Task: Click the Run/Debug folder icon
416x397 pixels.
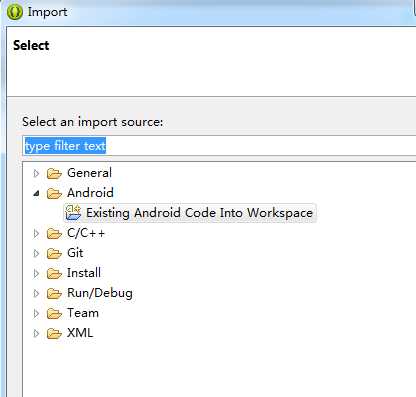Action: coord(54,293)
